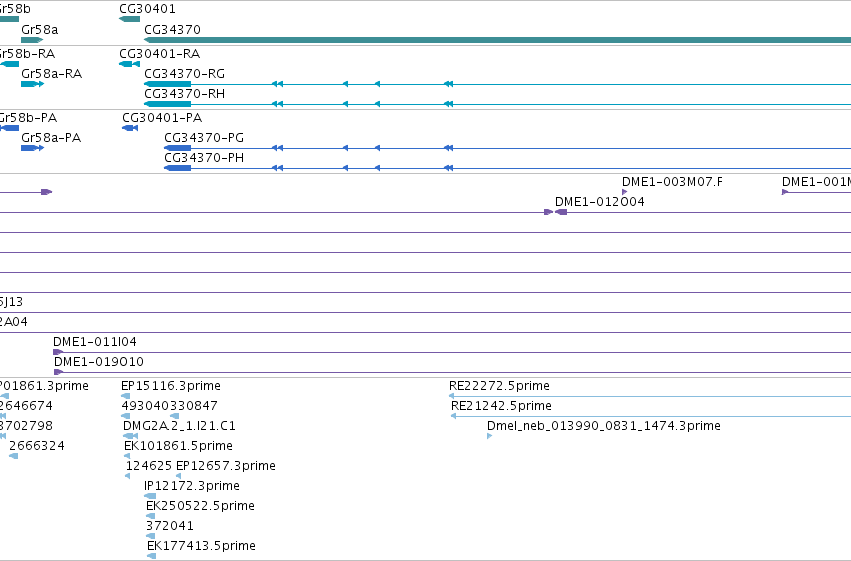Viewport: 851px width, 561px height.
Task: Select the CG34370-PG coding exon block
Action: 178,148
